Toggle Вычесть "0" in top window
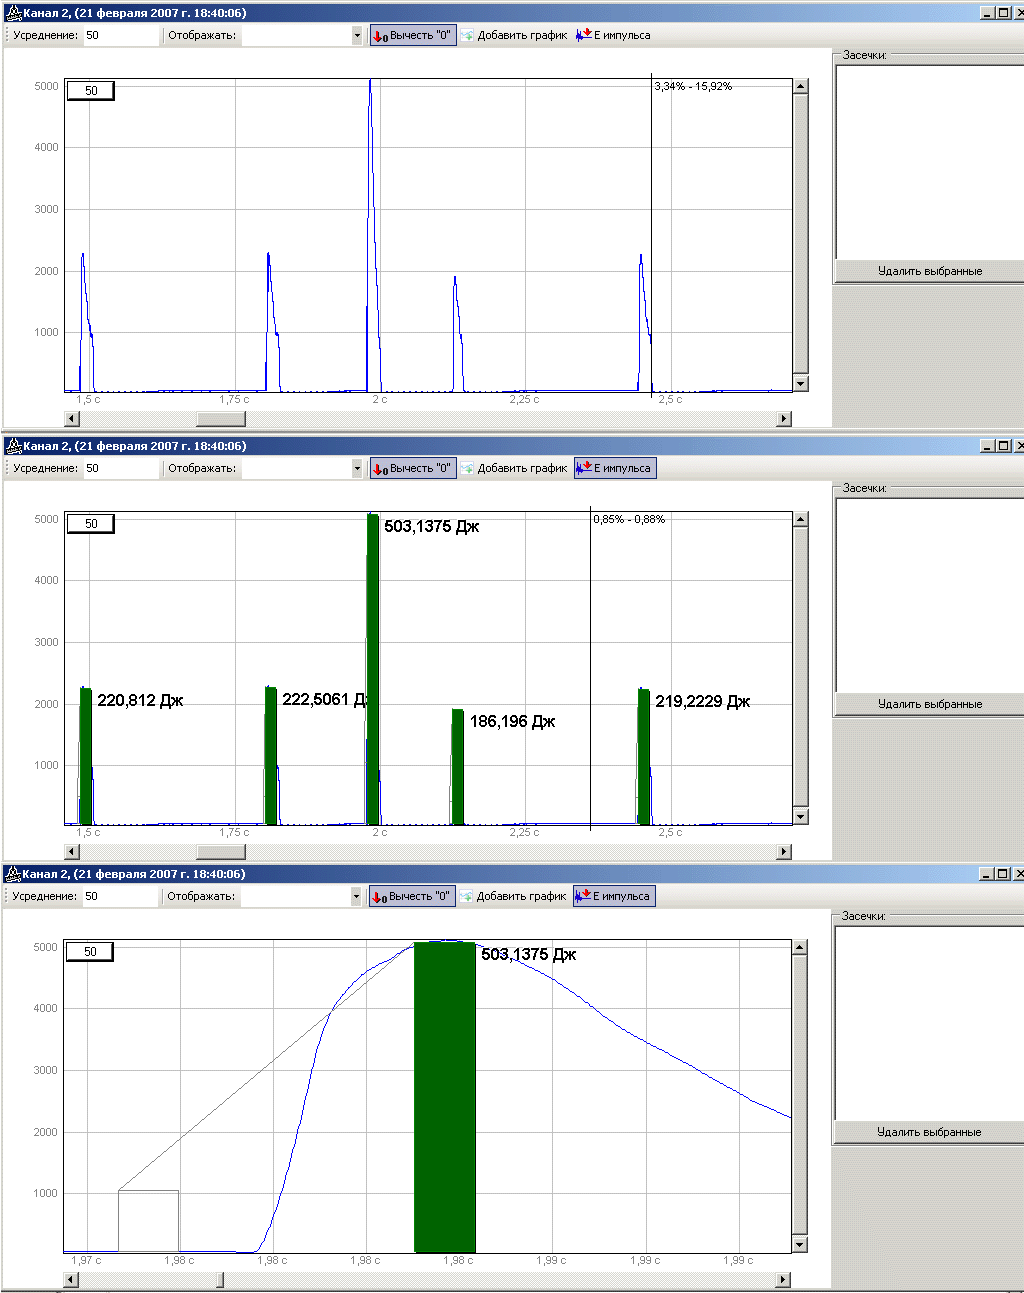The width and height of the screenshot is (1024, 1293). point(413,35)
